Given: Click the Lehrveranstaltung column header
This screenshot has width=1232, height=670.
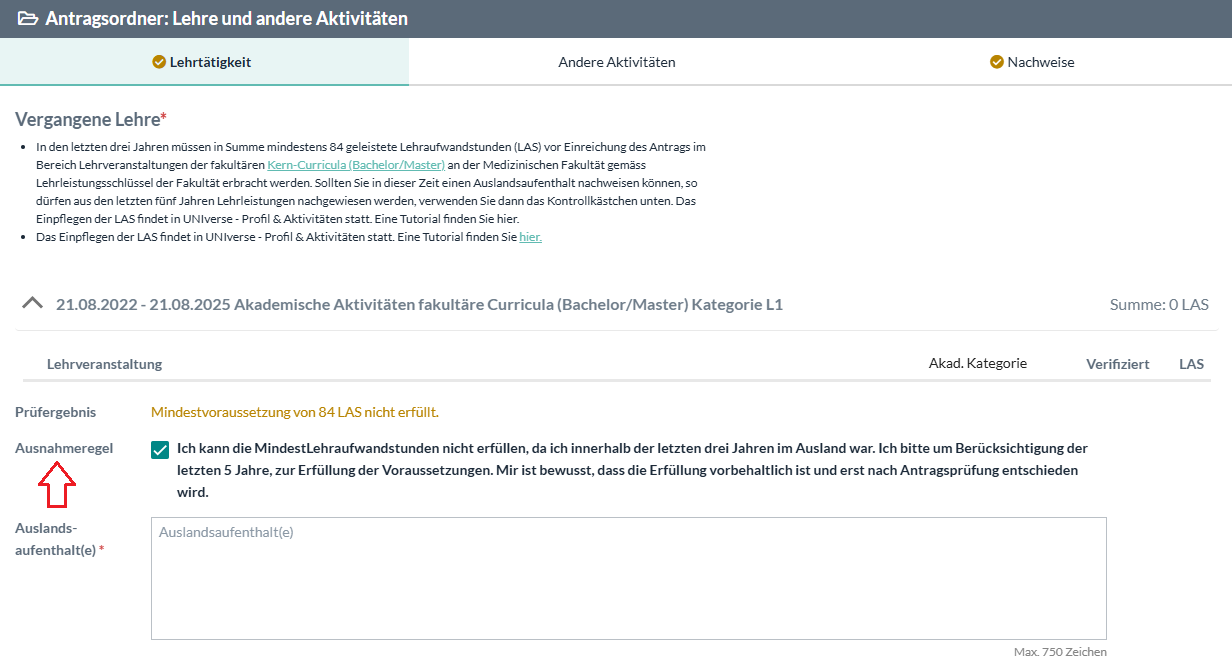Looking at the screenshot, I should 104,364.
